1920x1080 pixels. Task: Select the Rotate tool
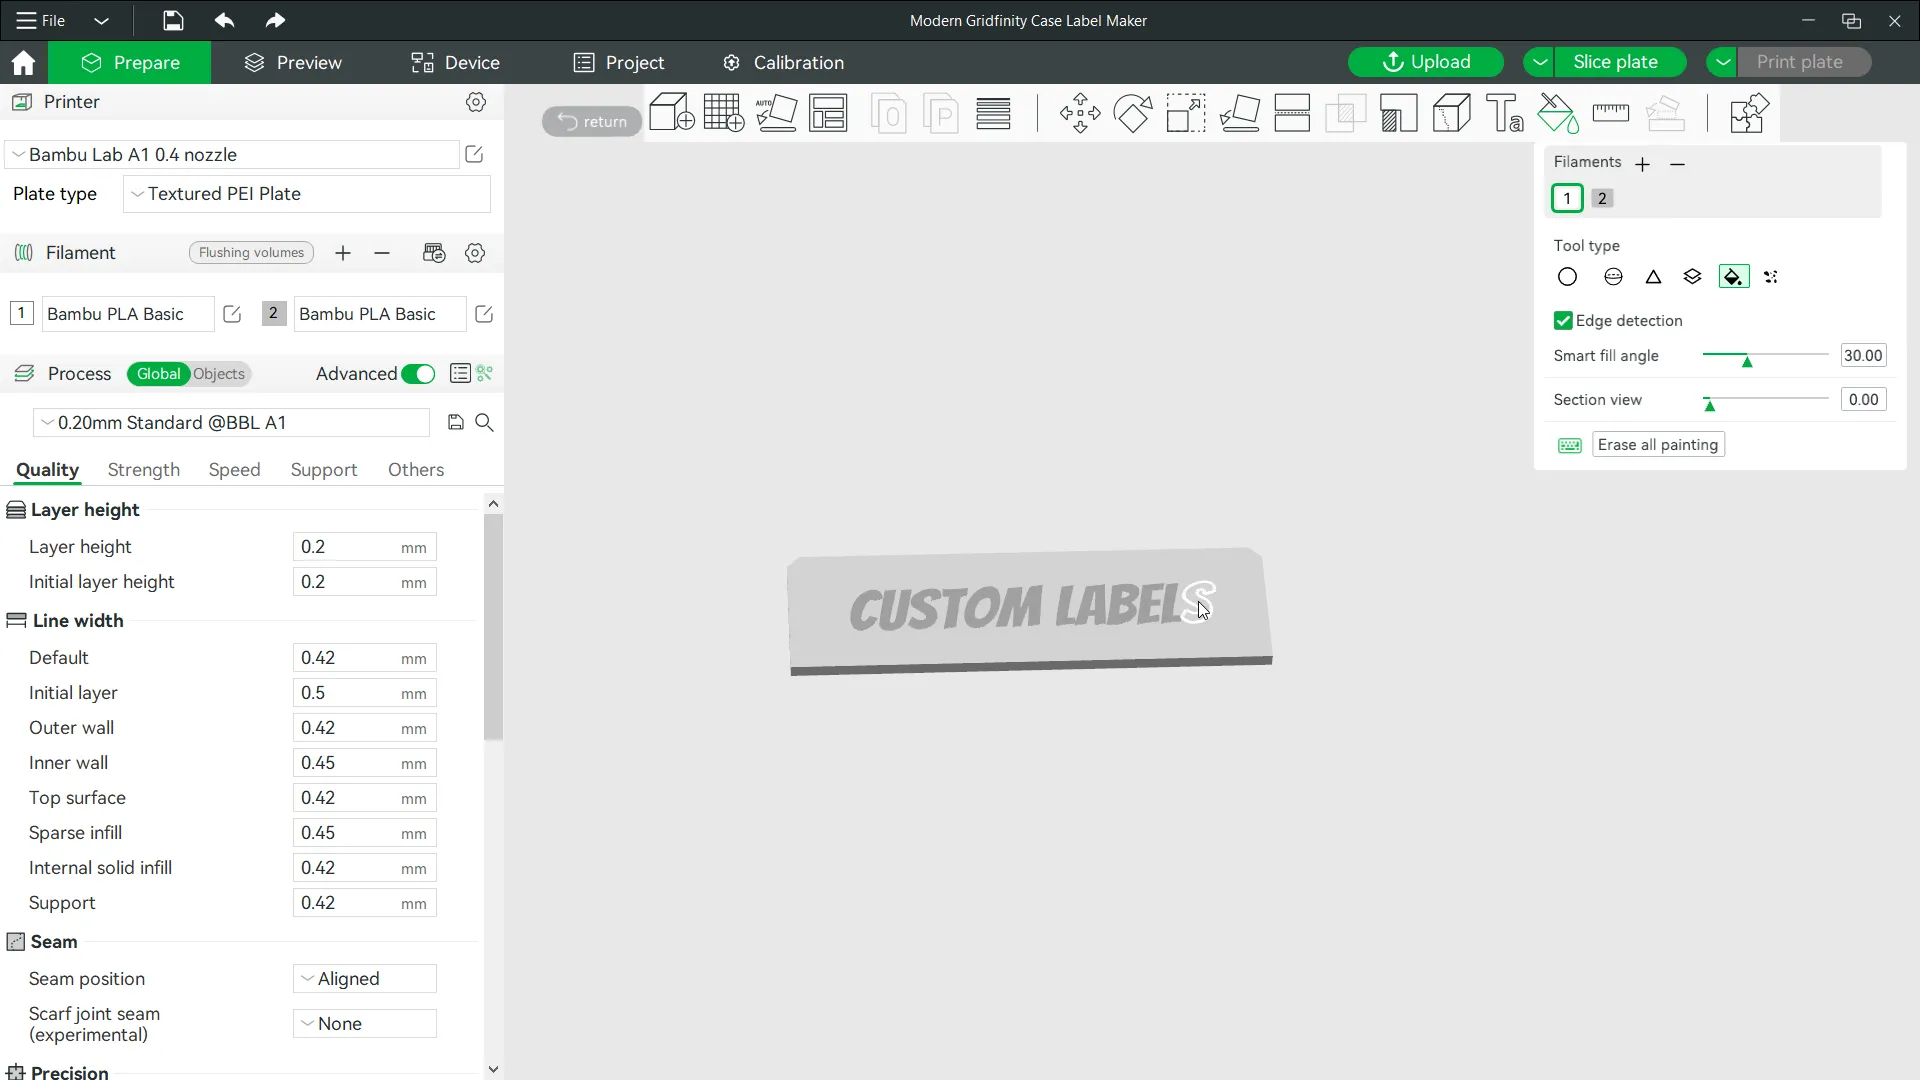pyautogui.click(x=1133, y=113)
